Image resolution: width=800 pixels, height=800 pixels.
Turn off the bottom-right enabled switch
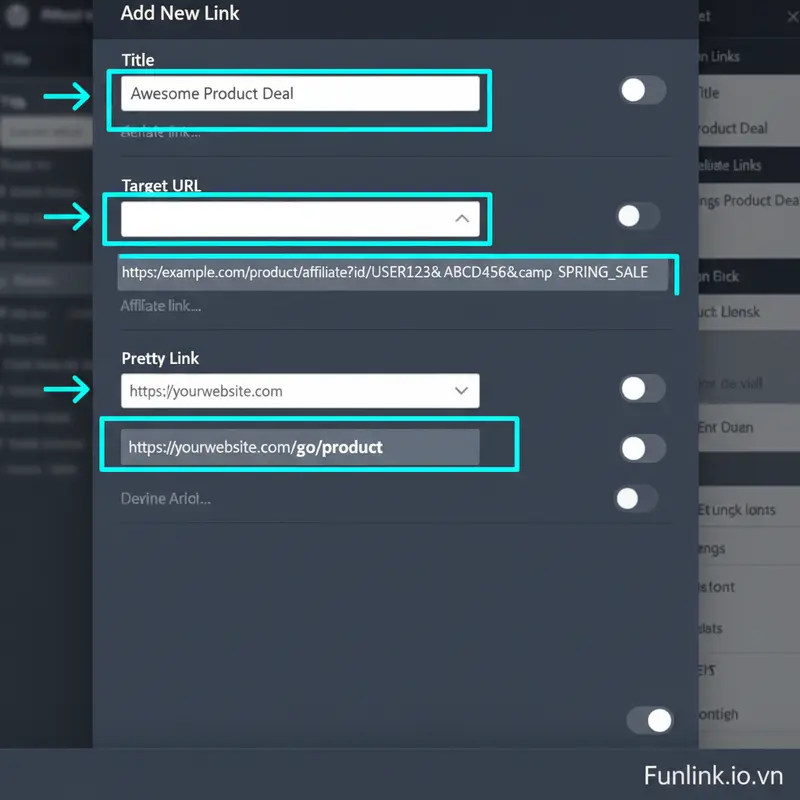click(650, 720)
